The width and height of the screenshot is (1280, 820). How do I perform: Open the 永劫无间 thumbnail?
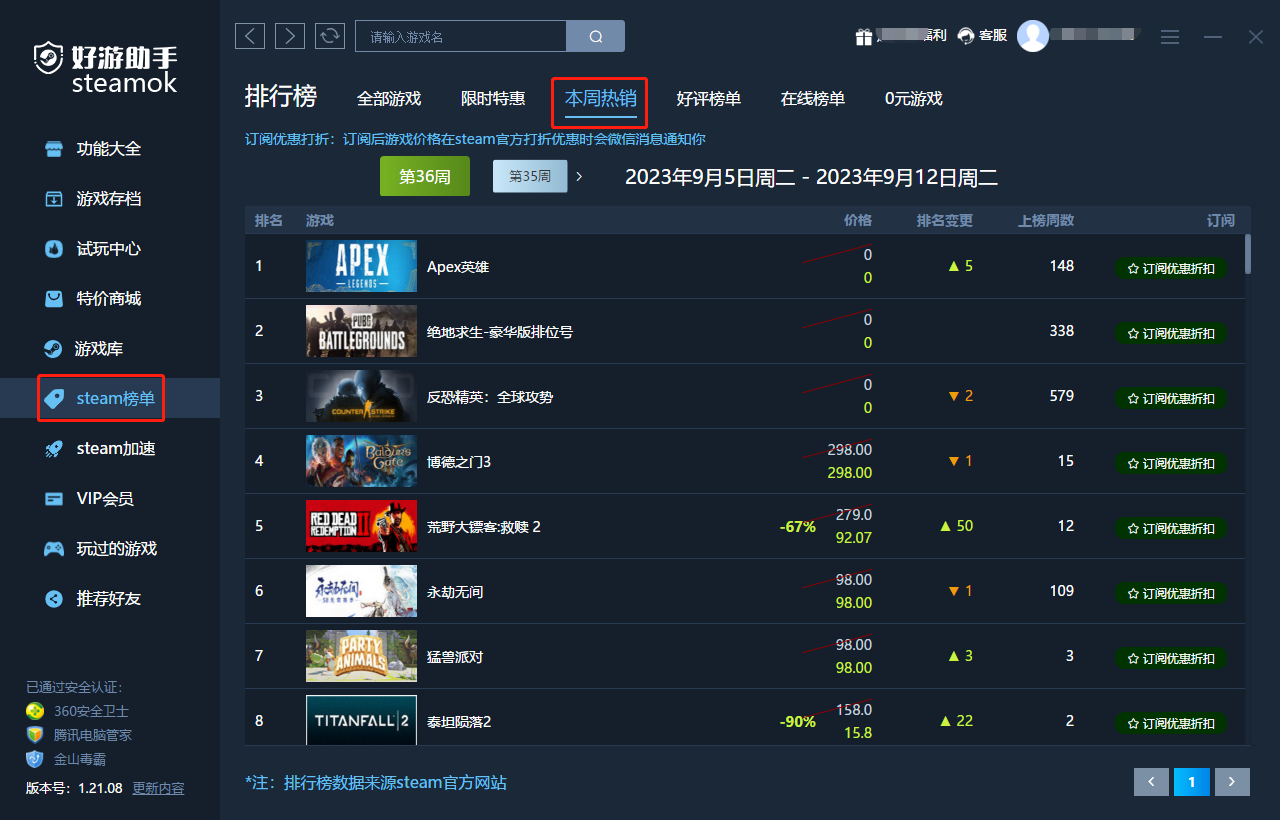point(361,591)
